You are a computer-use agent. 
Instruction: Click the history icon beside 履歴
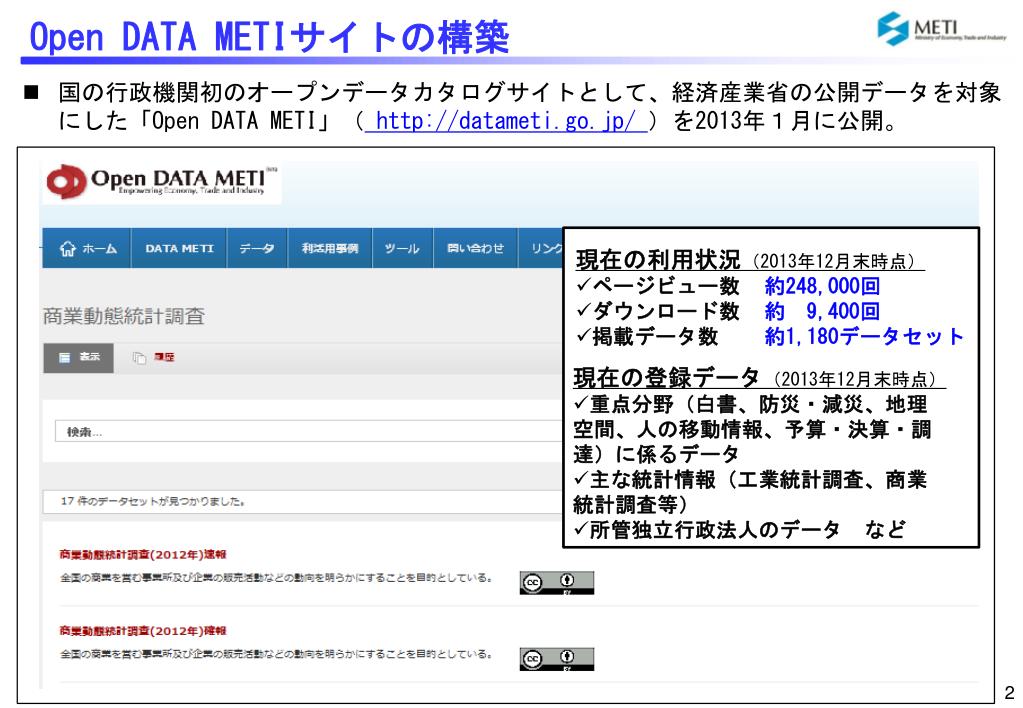click(139, 358)
